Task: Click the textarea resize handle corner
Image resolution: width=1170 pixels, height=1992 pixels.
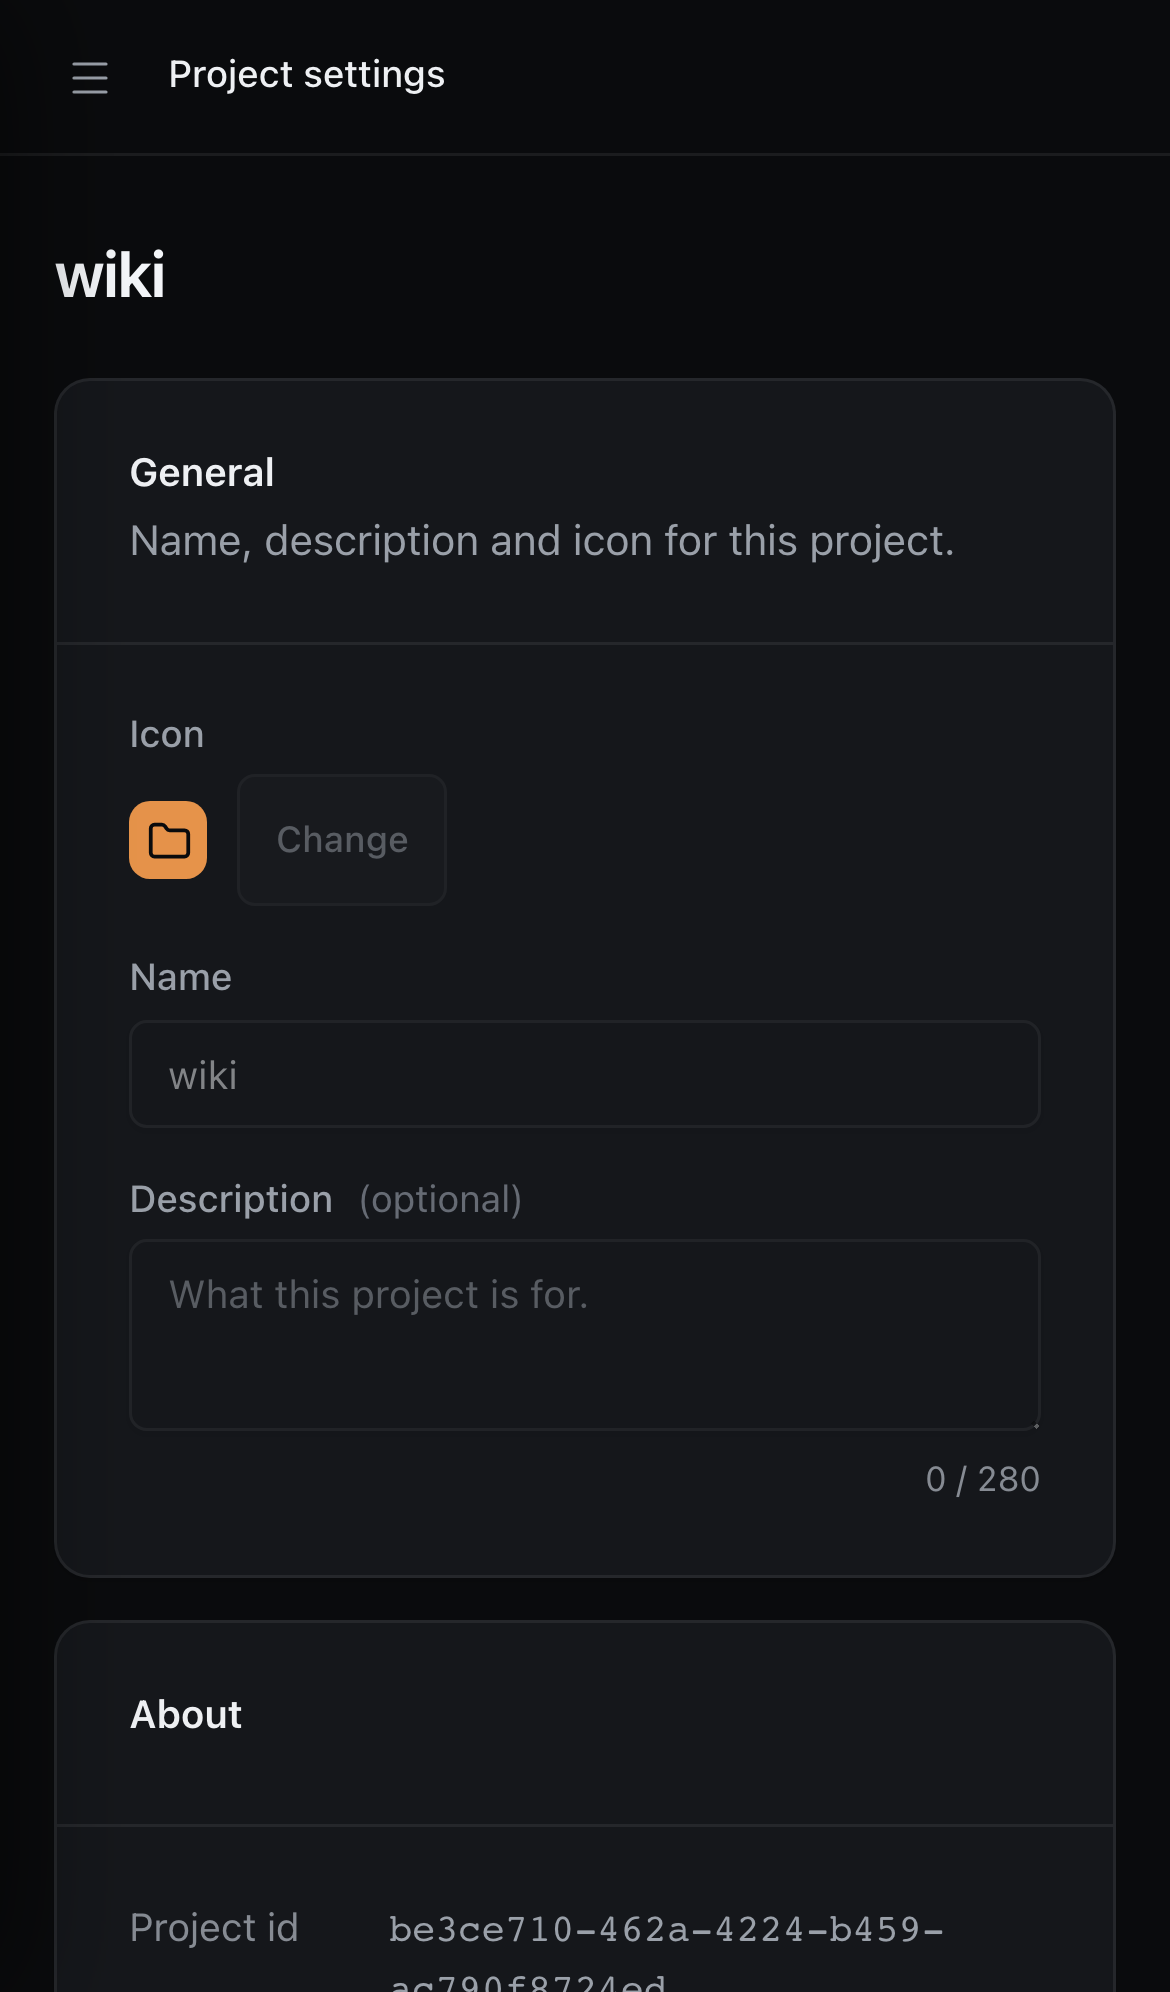Action: (1034, 1424)
